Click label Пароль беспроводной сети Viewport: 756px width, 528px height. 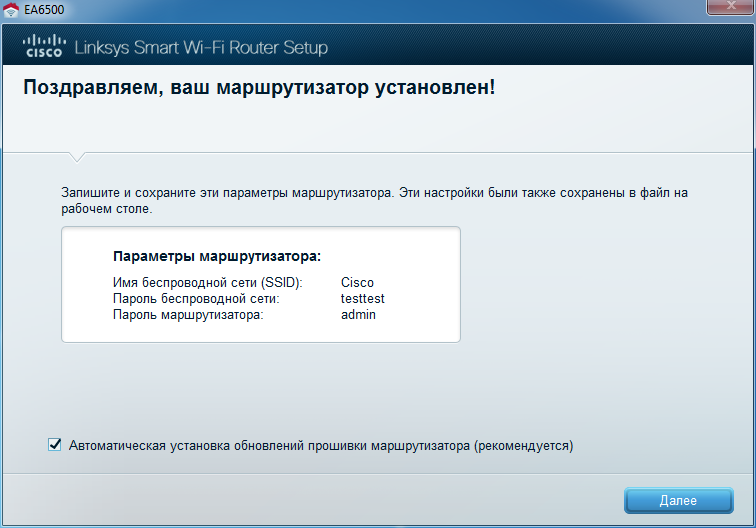196,299
